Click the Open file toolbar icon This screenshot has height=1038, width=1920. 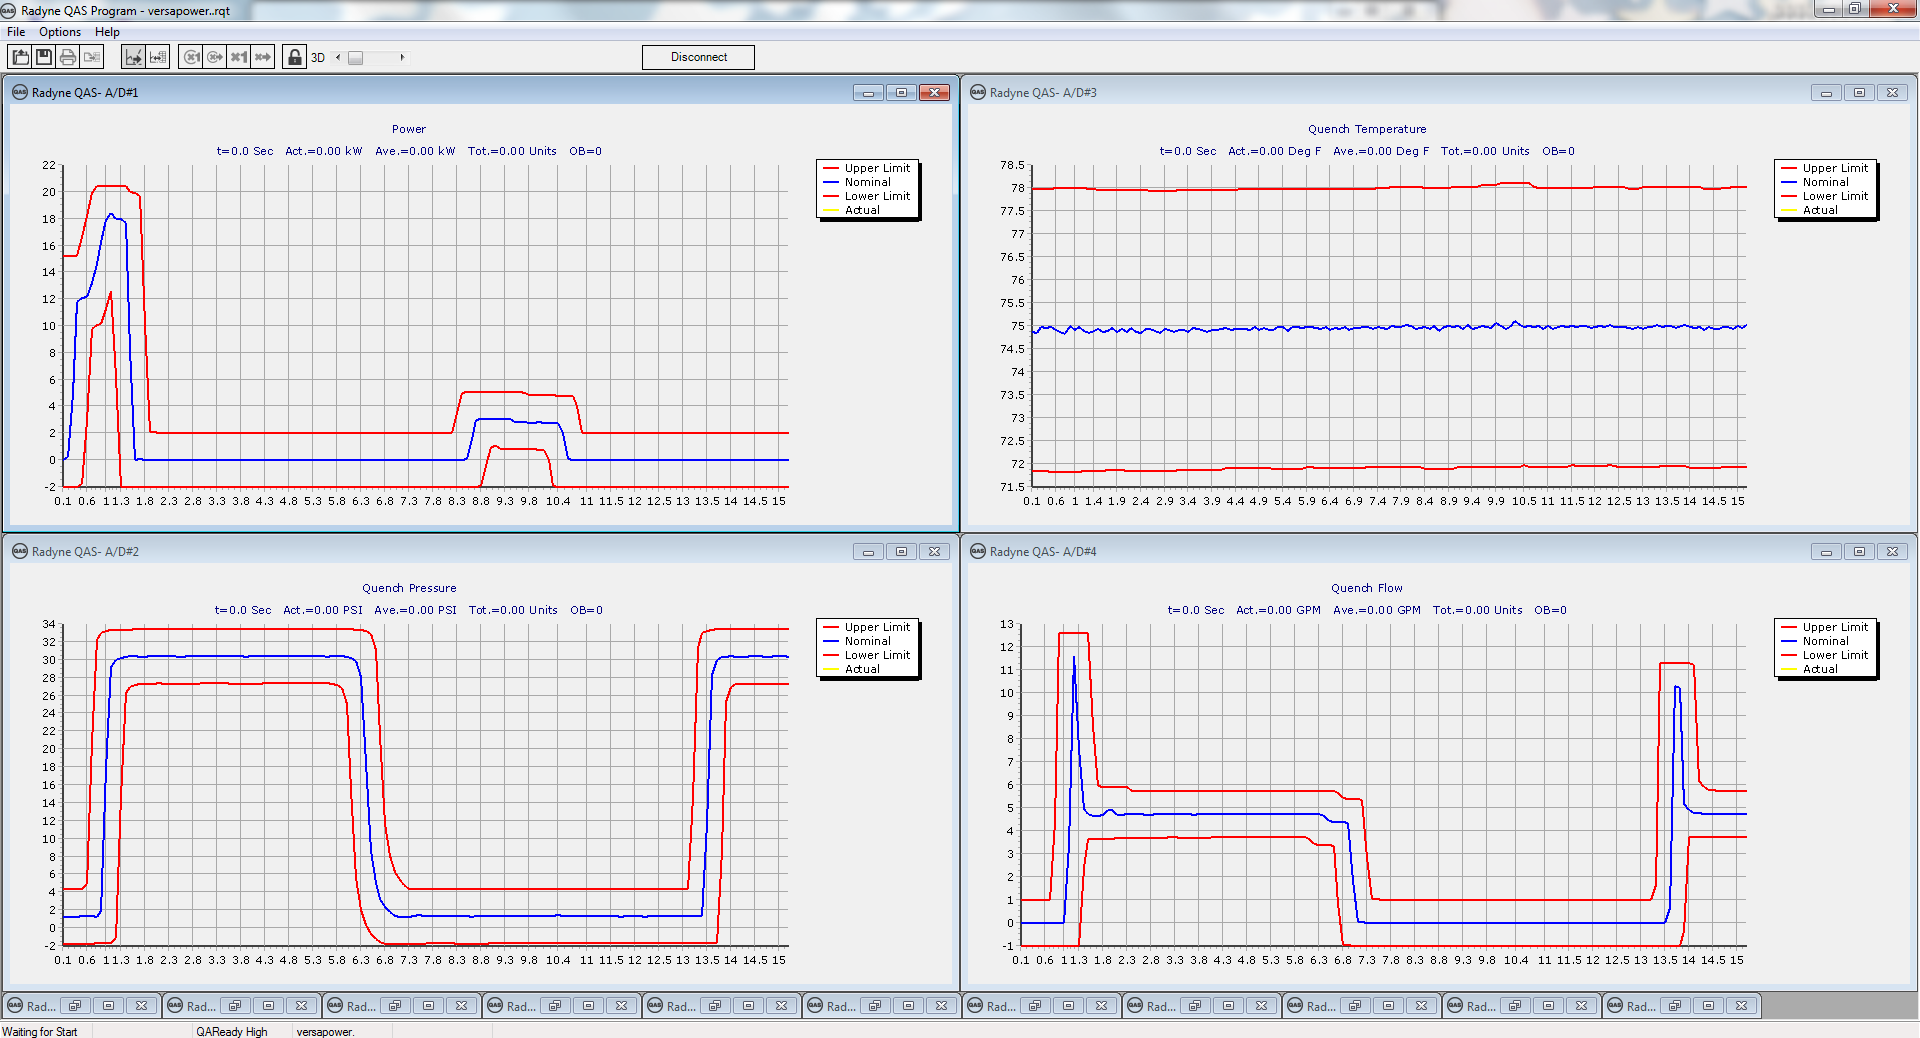[20, 57]
